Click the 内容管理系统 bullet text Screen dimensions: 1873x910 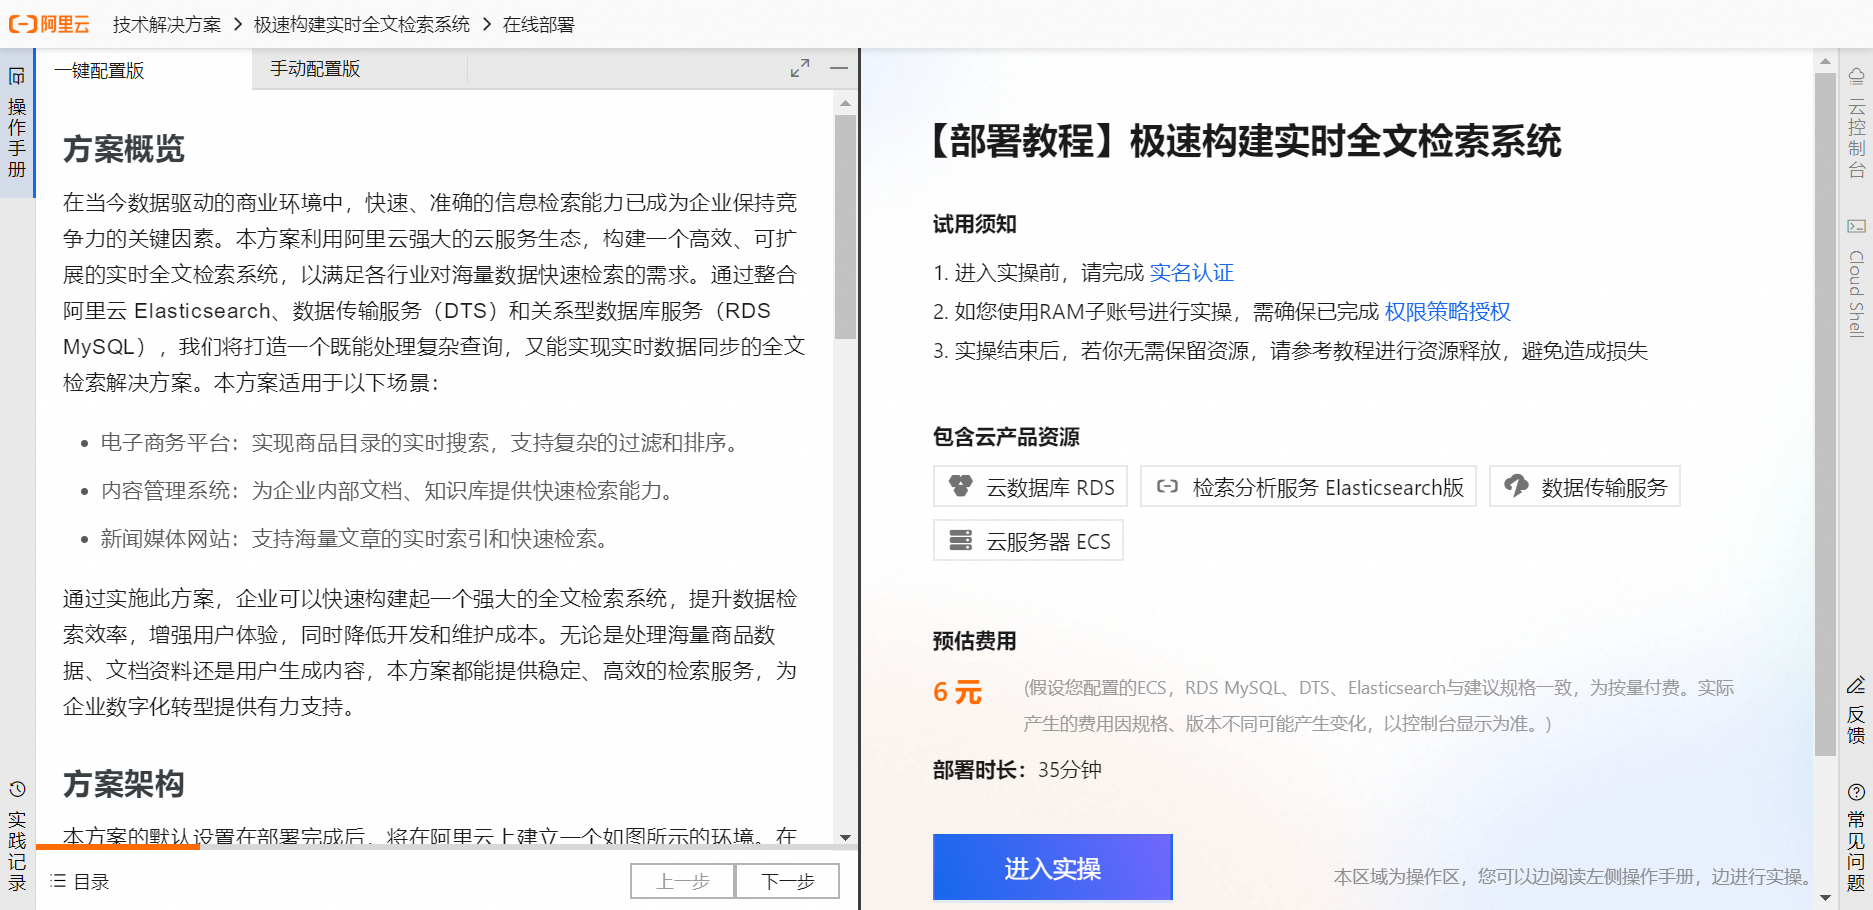(388, 491)
